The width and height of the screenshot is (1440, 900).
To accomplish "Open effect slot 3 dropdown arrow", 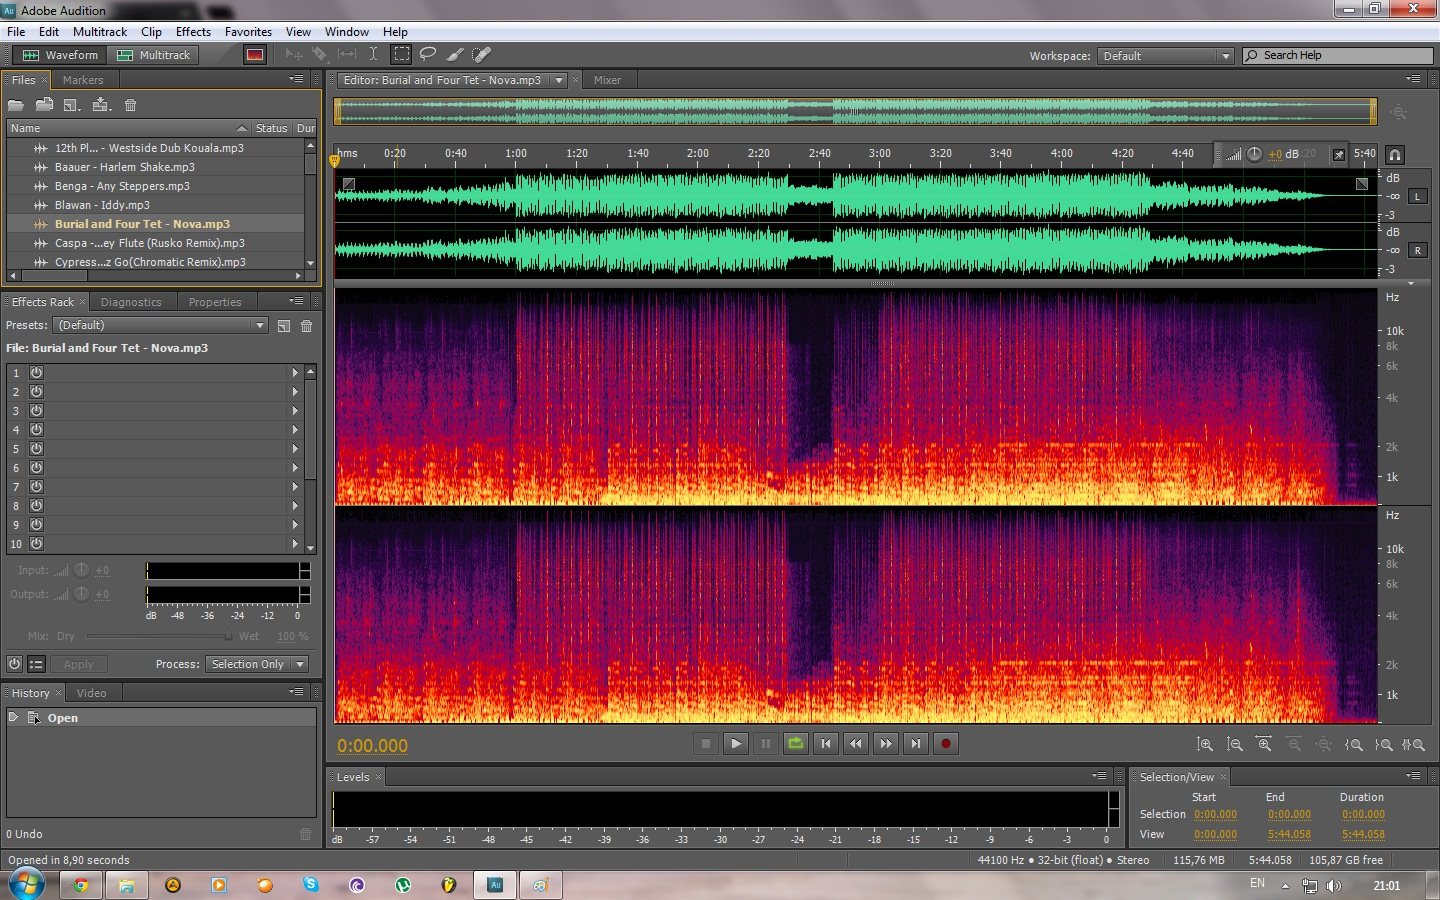I will [295, 411].
